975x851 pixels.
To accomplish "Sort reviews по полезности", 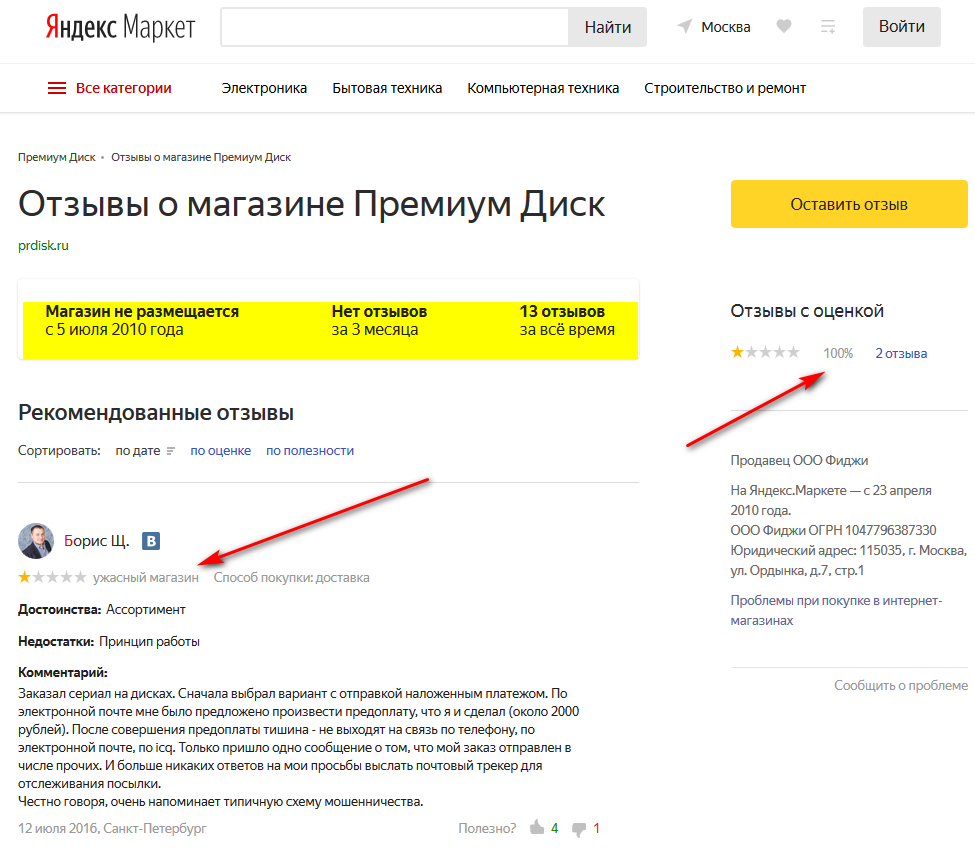I will pyautogui.click(x=310, y=451).
